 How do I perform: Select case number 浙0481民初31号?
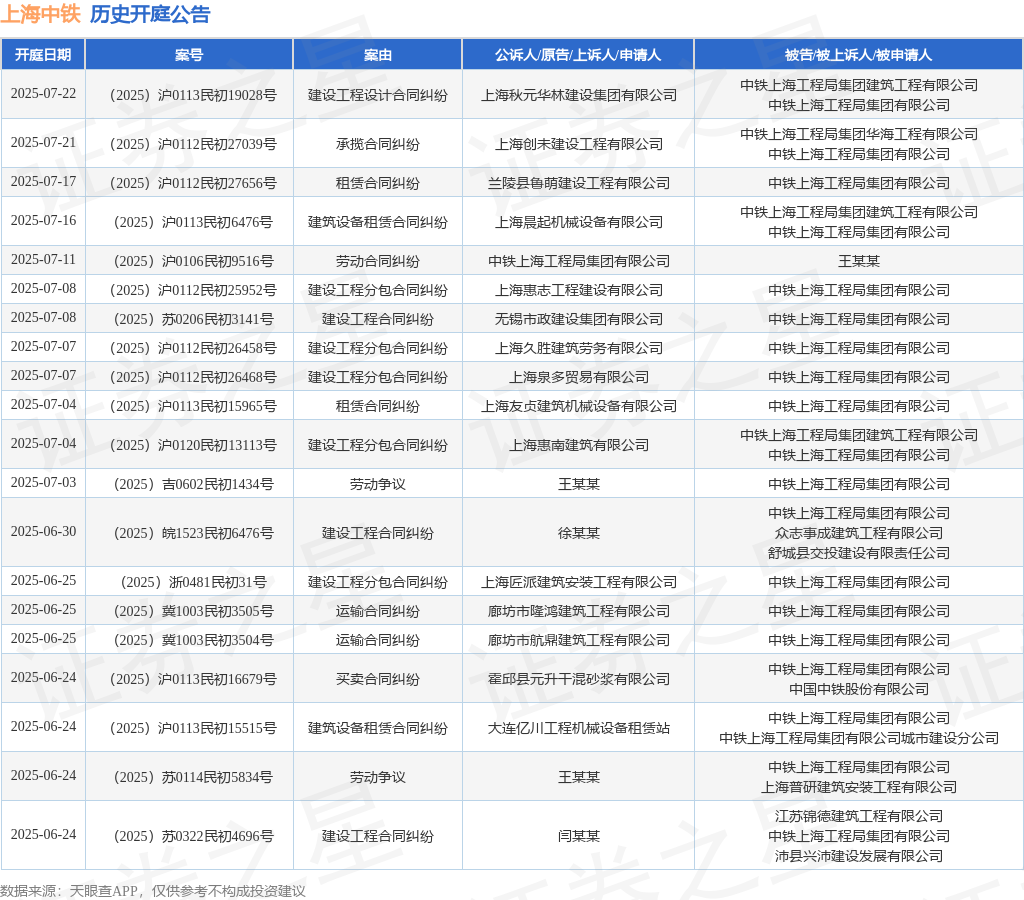tap(193, 583)
